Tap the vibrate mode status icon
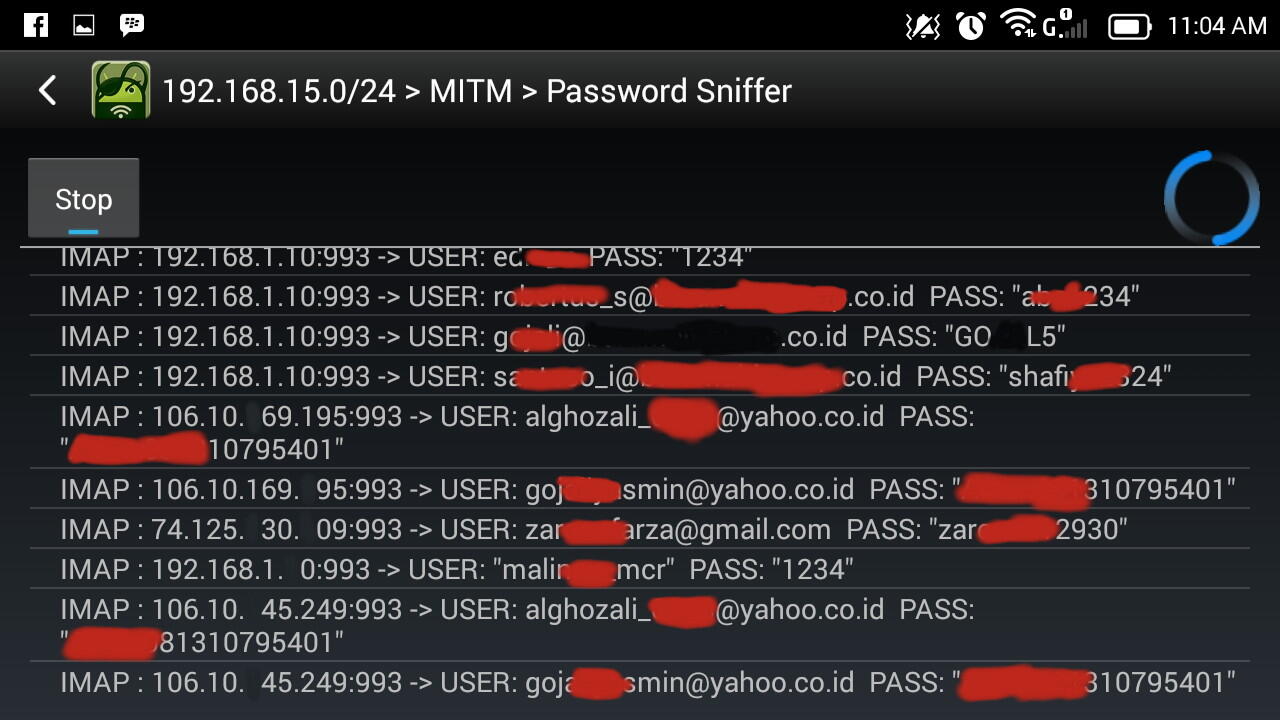 pos(922,26)
